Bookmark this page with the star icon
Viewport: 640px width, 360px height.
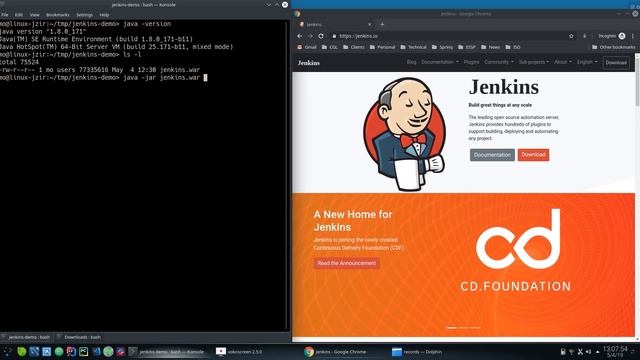(x=571, y=36)
